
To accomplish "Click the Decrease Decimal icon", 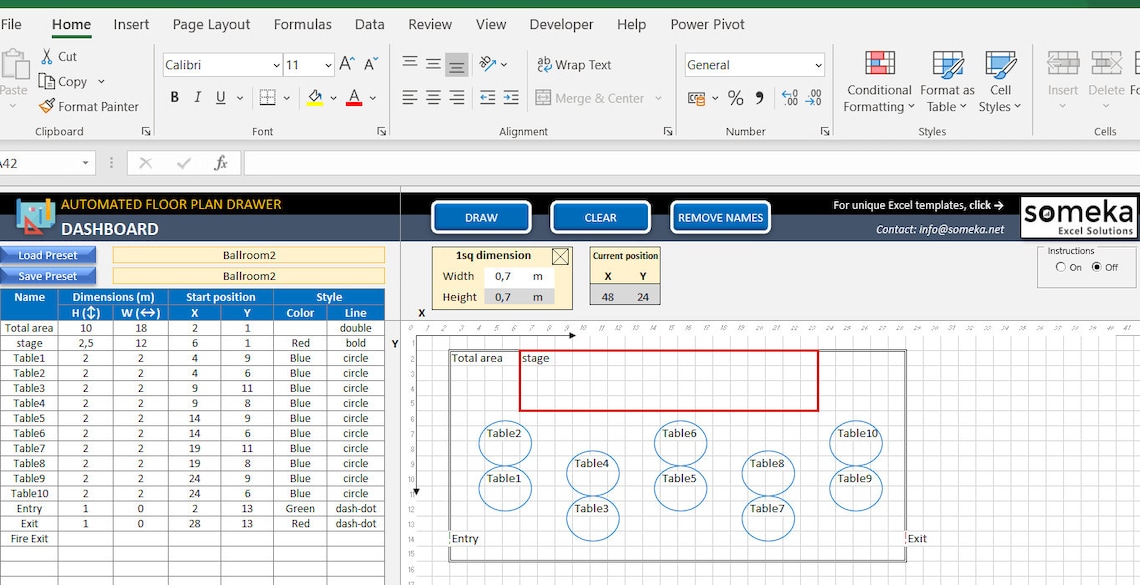I will (x=814, y=96).
